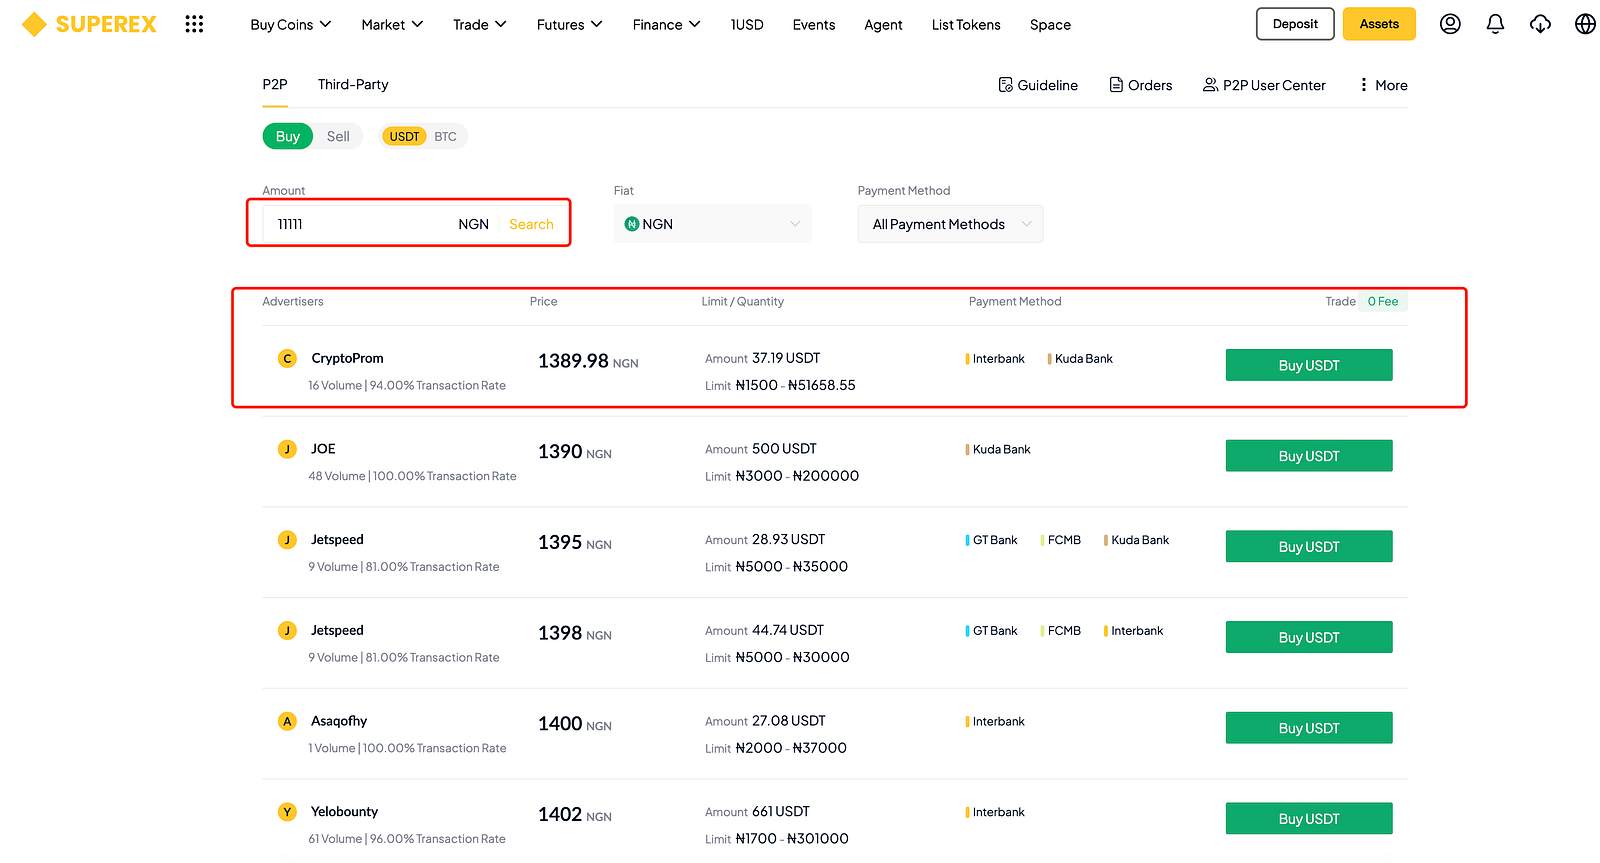The image size is (1600, 863).
Task: Open List Tokens page
Action: pos(966,24)
